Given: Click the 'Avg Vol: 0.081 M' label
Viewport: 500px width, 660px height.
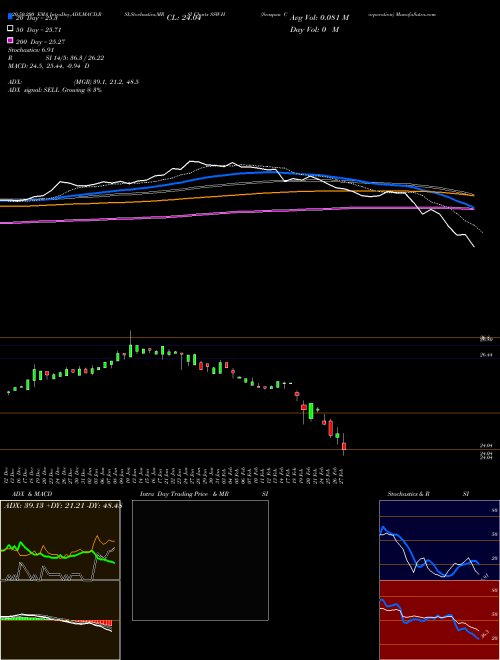Looking at the screenshot, I should (x=319, y=18).
